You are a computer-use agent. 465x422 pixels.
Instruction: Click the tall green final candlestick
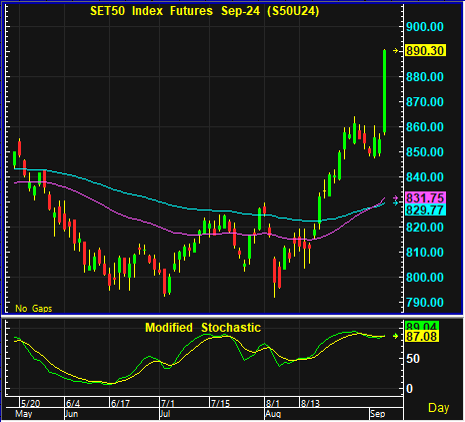click(385, 91)
